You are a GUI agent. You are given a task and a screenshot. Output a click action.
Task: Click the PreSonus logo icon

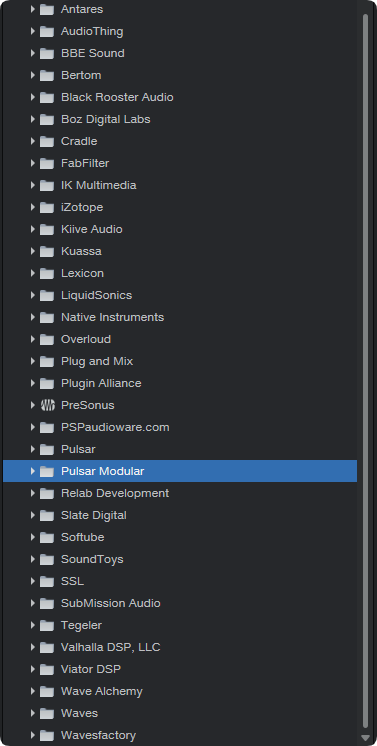(47, 405)
